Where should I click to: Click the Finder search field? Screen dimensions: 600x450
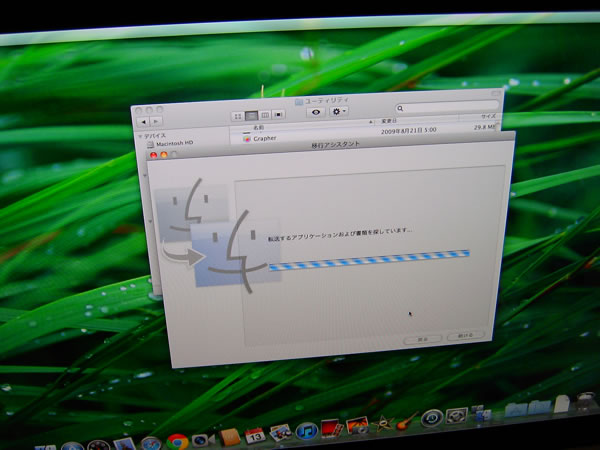click(x=447, y=107)
